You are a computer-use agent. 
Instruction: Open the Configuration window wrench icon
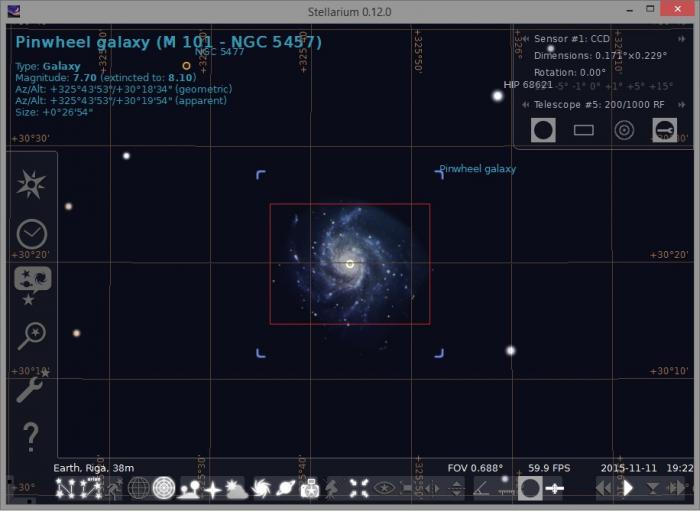30,388
